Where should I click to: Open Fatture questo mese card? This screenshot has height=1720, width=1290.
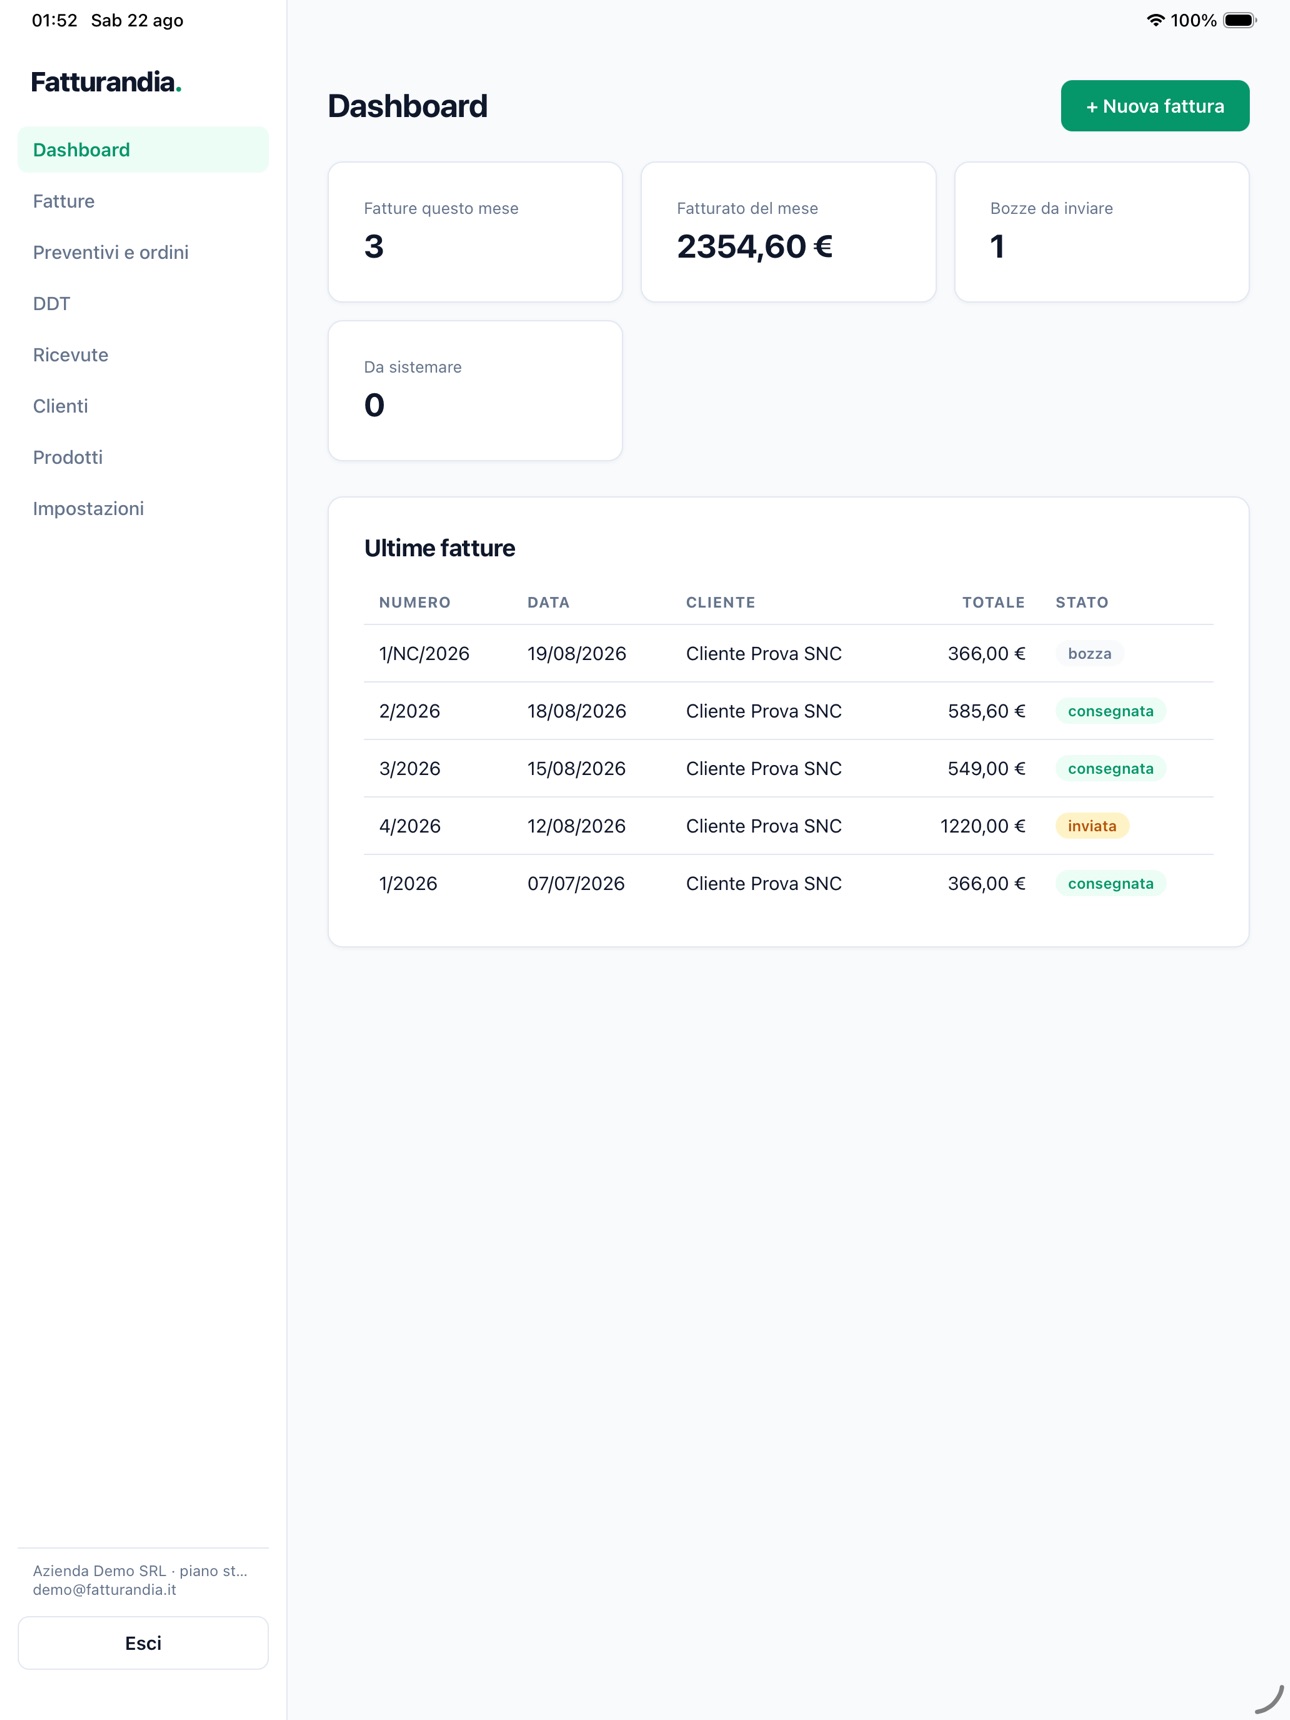(x=475, y=232)
